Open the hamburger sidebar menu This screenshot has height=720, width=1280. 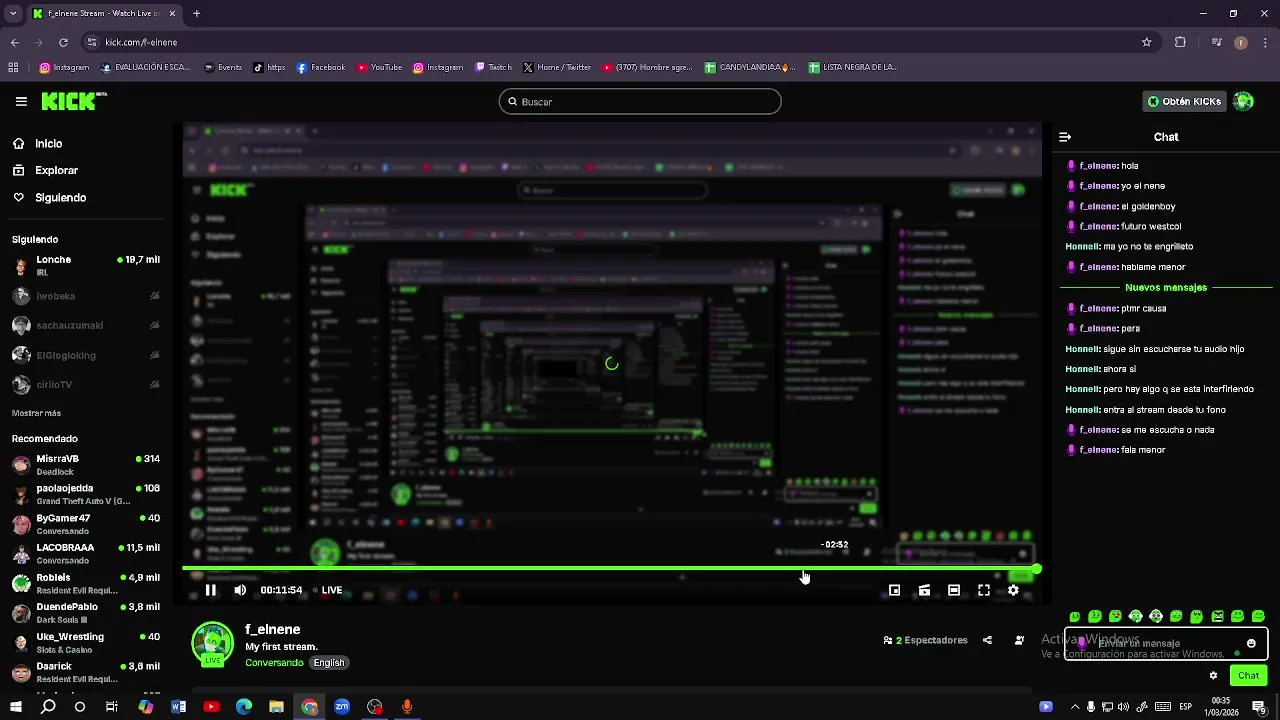point(21,101)
